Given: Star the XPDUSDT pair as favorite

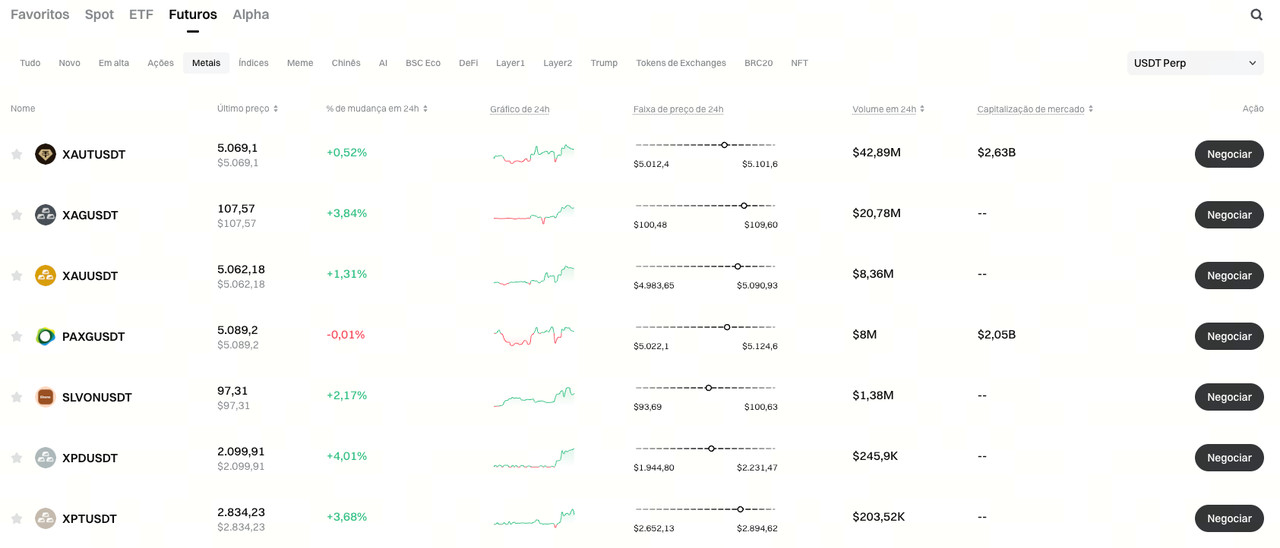Looking at the screenshot, I should tap(16, 458).
